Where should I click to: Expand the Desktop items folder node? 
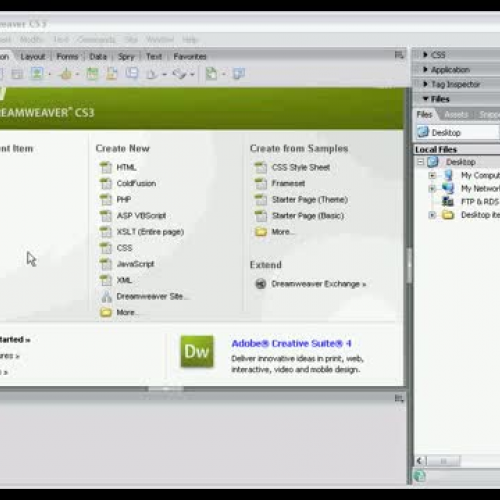(432, 215)
